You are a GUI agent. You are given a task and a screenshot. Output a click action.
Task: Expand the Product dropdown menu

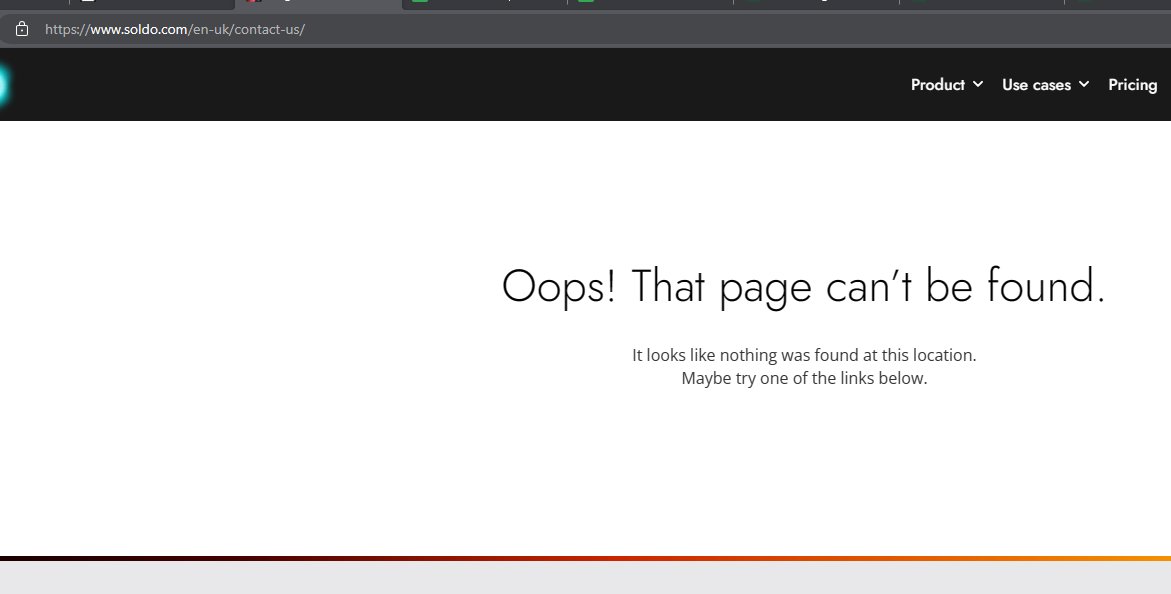pos(946,85)
